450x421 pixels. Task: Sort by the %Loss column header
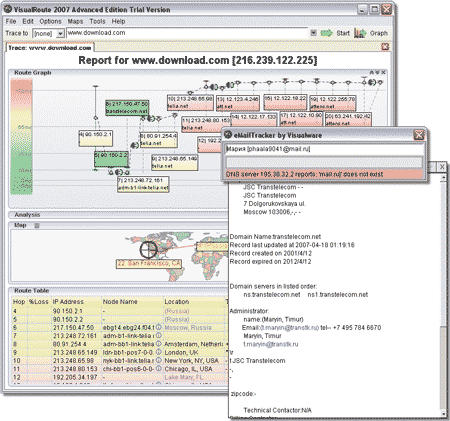[x=39, y=302]
